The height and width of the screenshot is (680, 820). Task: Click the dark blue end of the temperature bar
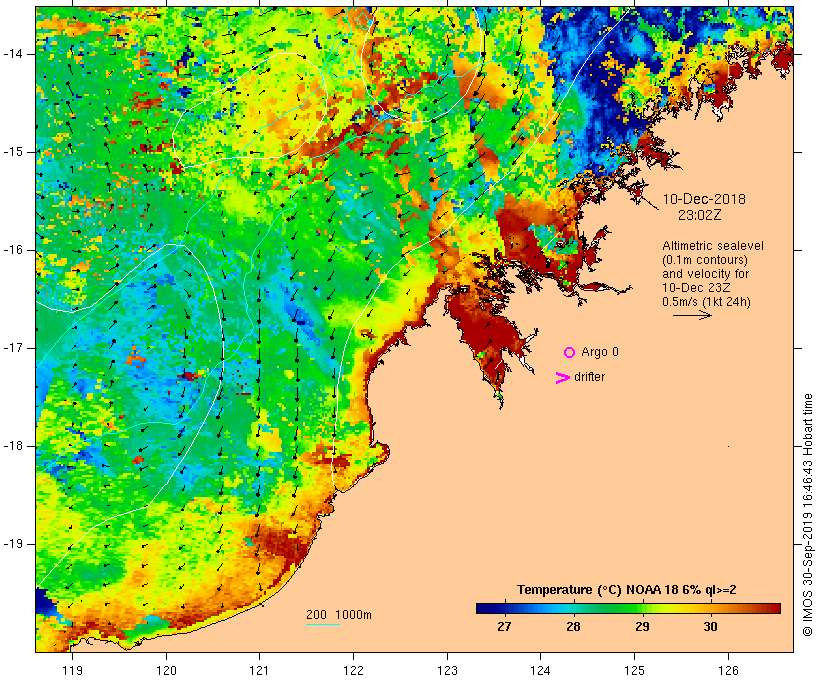point(483,608)
